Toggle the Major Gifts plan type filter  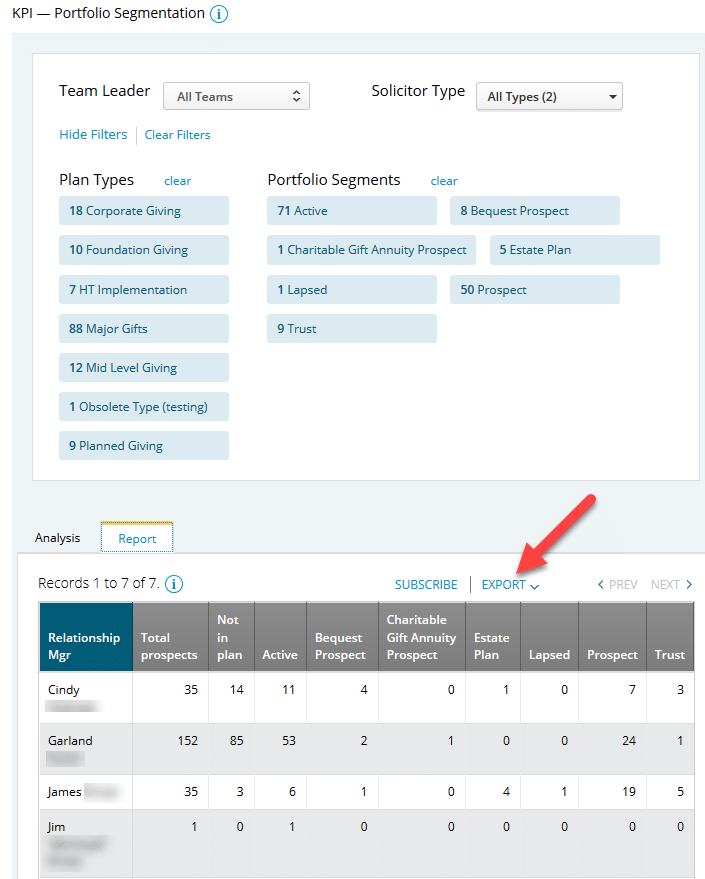tap(144, 329)
